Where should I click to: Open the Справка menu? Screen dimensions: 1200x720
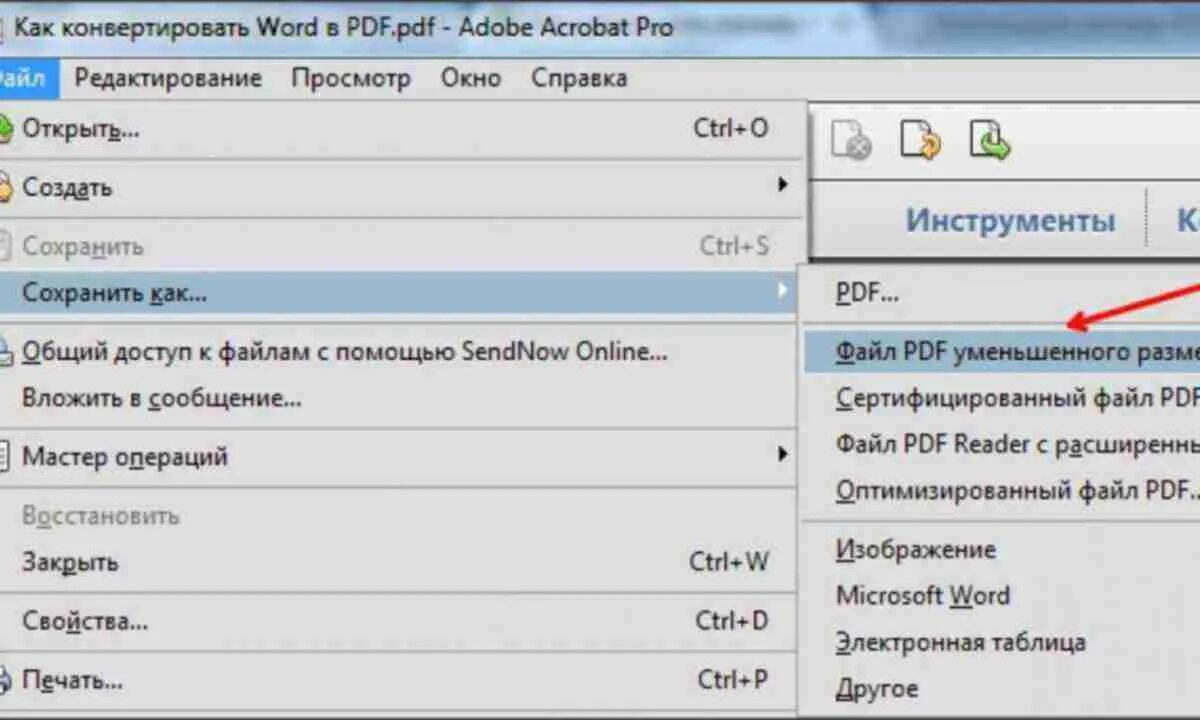(579, 78)
